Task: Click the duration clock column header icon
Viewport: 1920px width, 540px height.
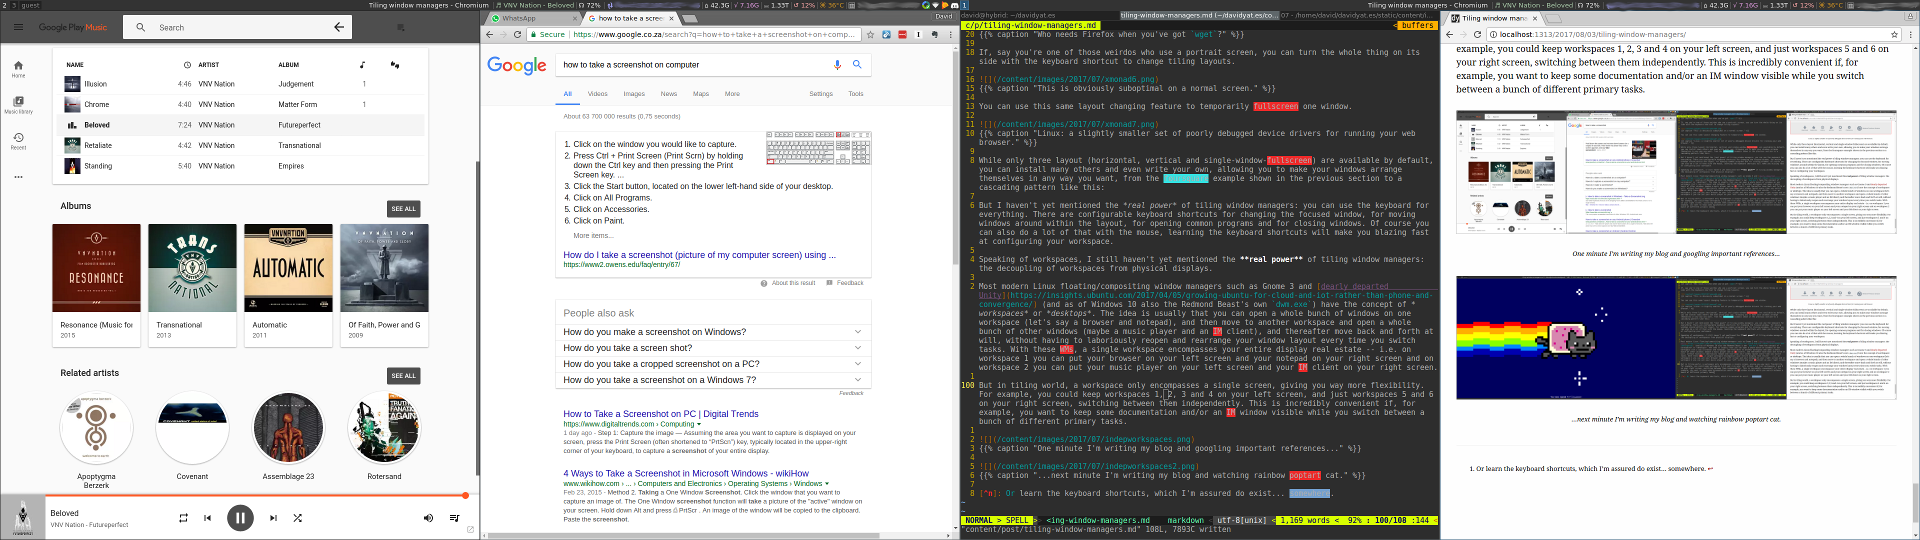Action: tap(187, 65)
